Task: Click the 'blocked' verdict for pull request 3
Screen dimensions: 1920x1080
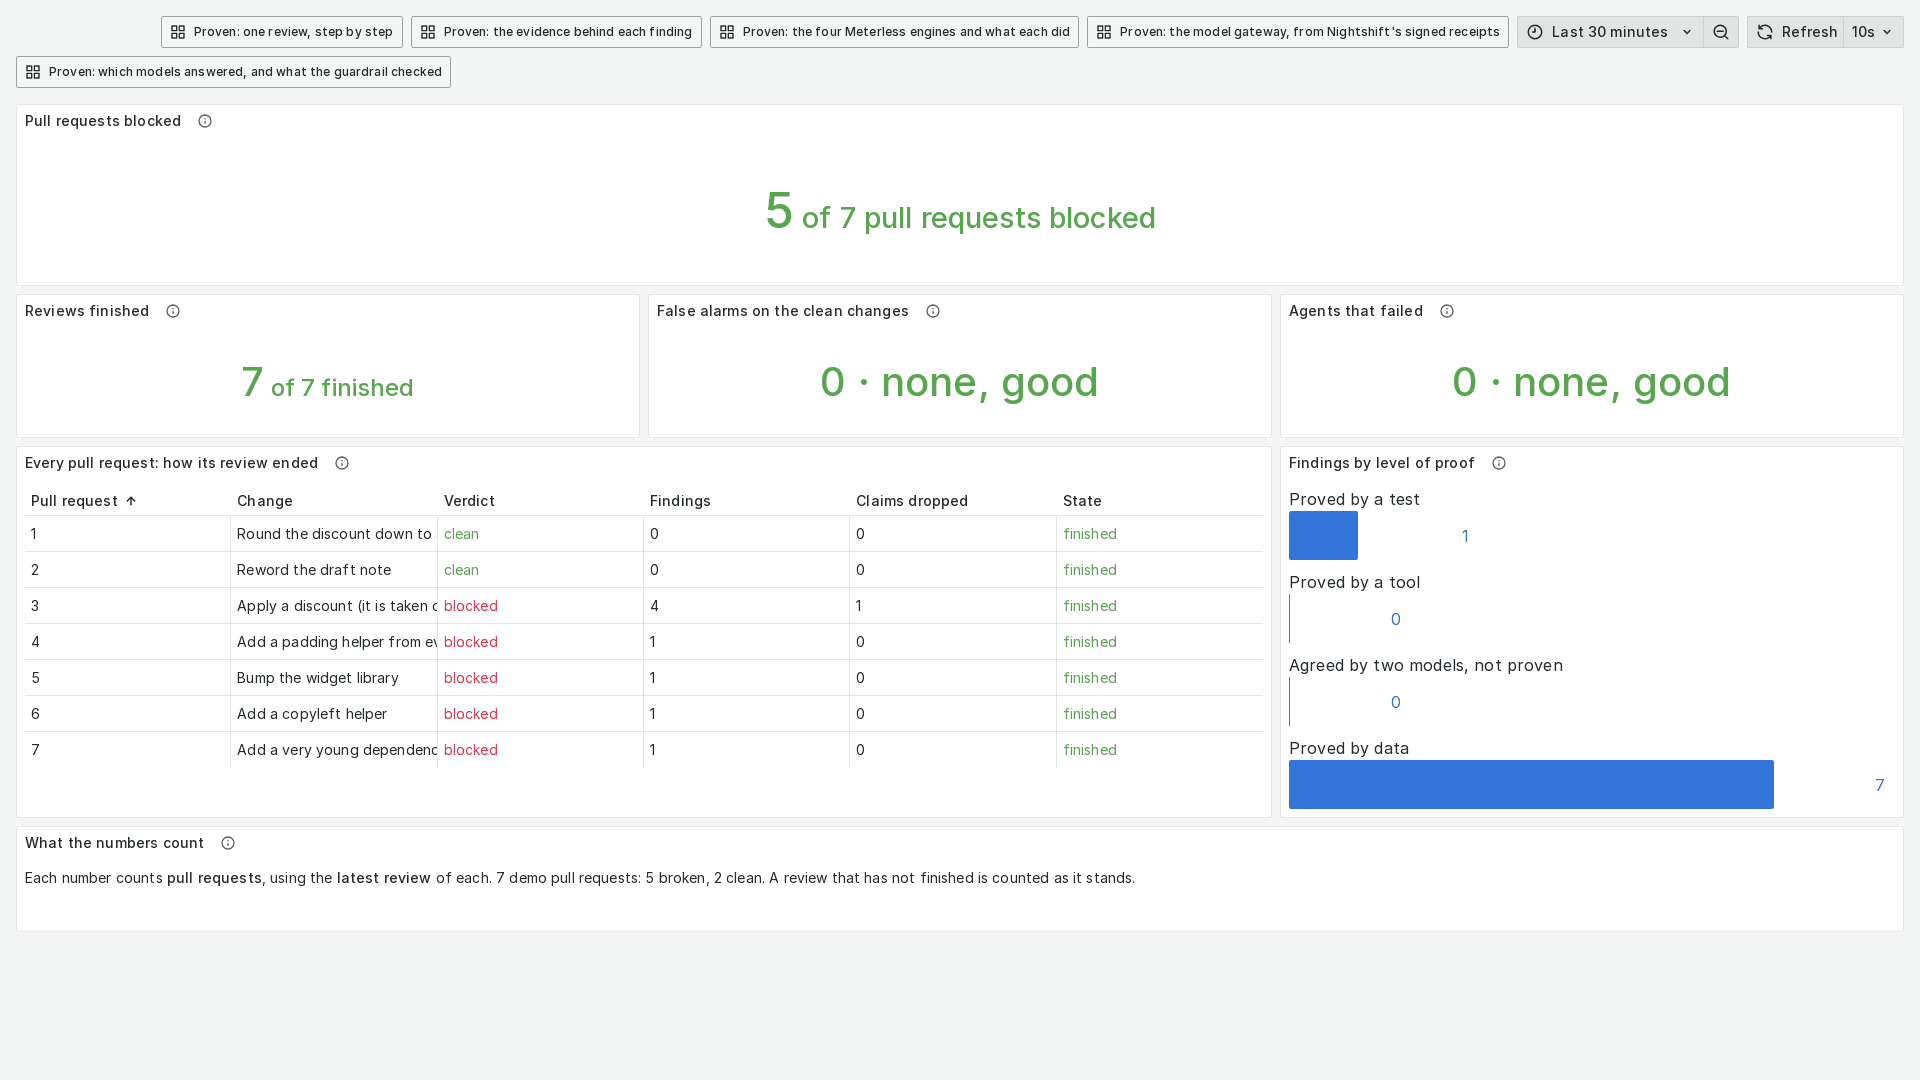Action: pos(471,606)
